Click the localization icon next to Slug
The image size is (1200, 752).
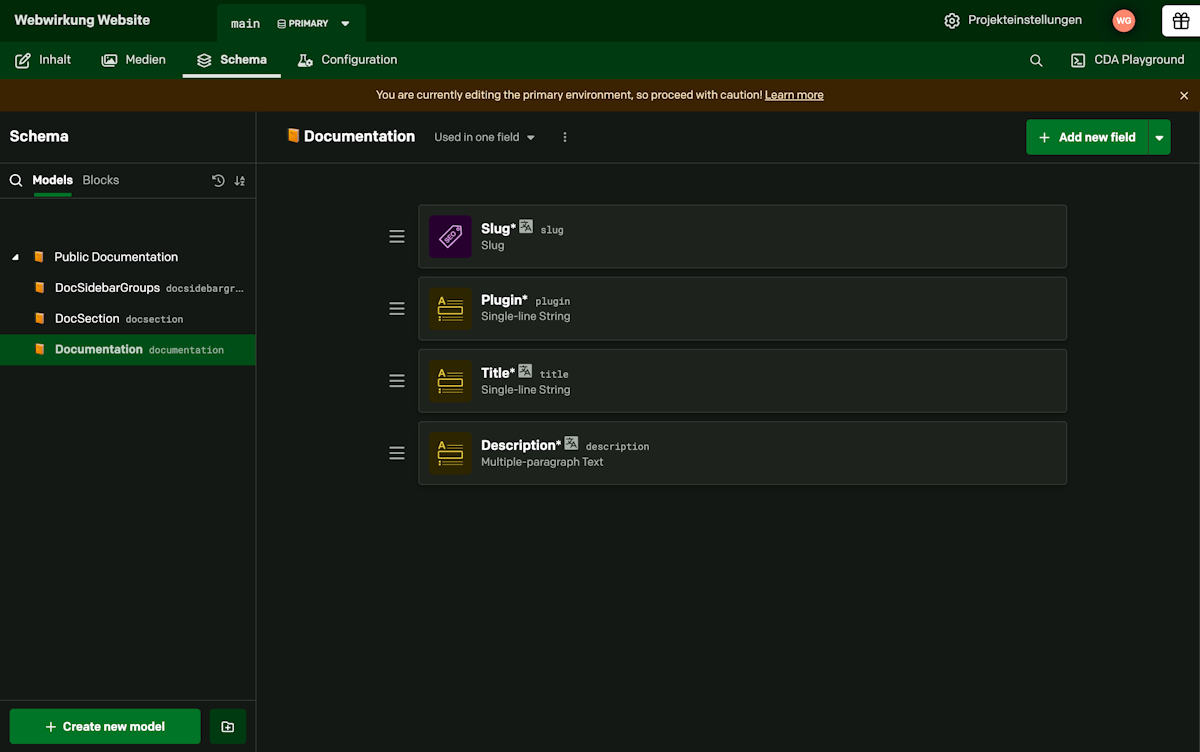(526, 227)
